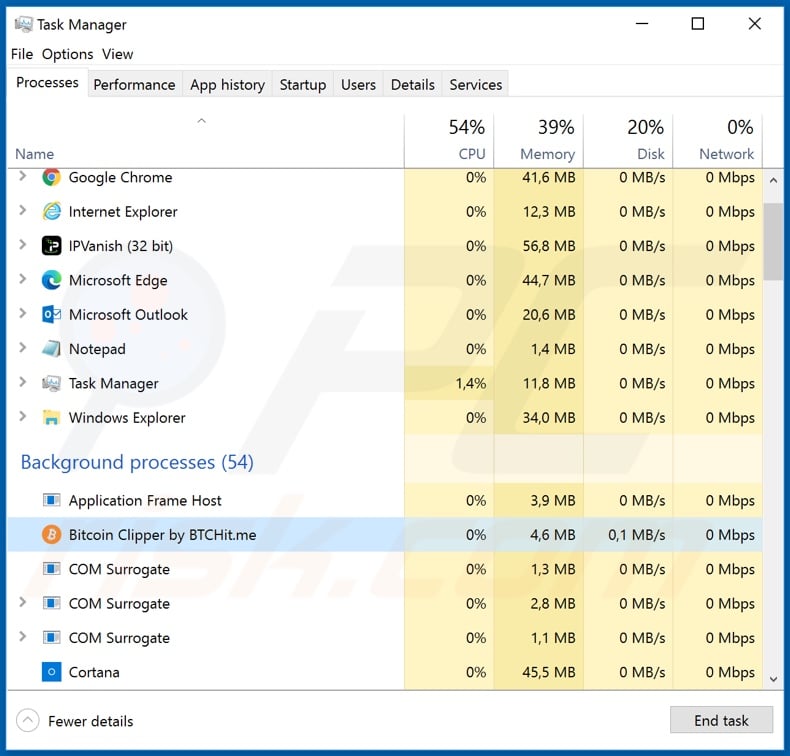The image size is (790, 756).
Task: Minimize the Task Manager window
Action: pos(642,24)
